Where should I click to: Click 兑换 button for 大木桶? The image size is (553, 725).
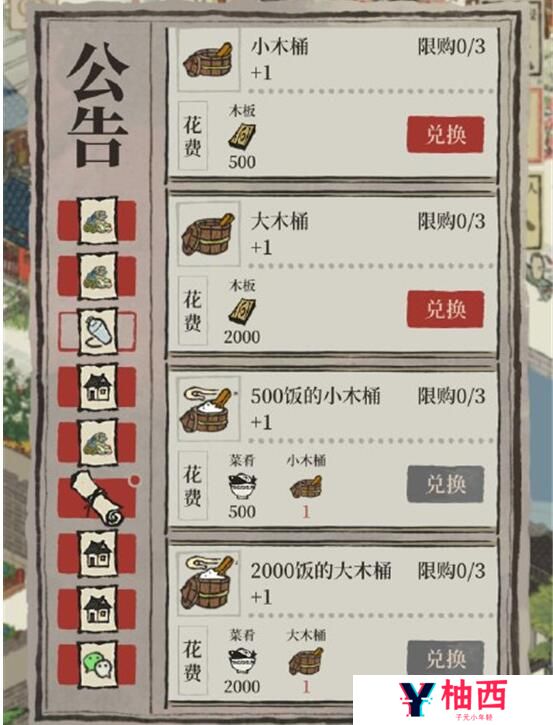[445, 309]
